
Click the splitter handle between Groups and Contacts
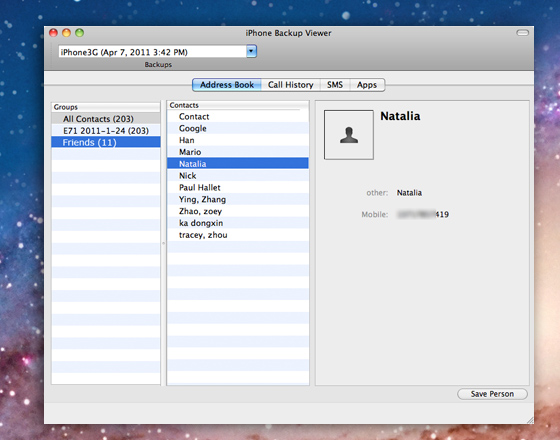click(x=164, y=243)
